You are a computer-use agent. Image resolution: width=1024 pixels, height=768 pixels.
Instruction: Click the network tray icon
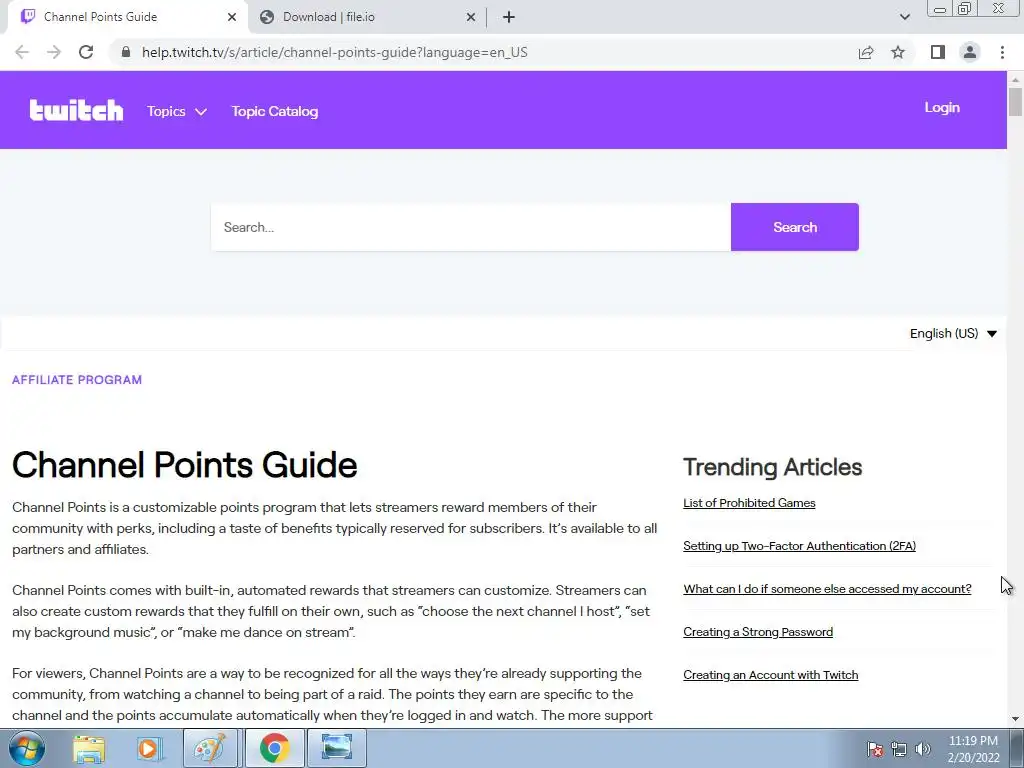(x=899, y=749)
